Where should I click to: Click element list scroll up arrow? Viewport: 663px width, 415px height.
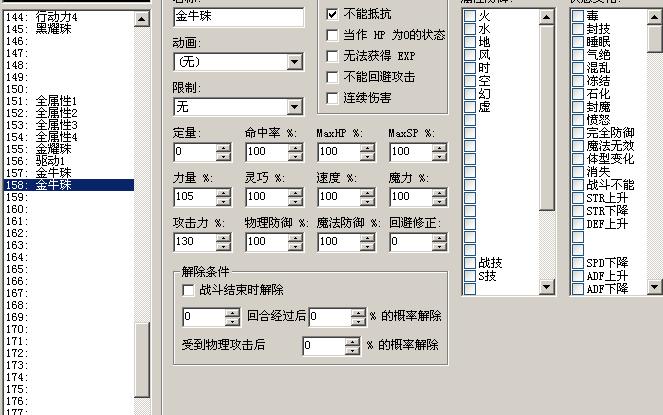[546, 17]
